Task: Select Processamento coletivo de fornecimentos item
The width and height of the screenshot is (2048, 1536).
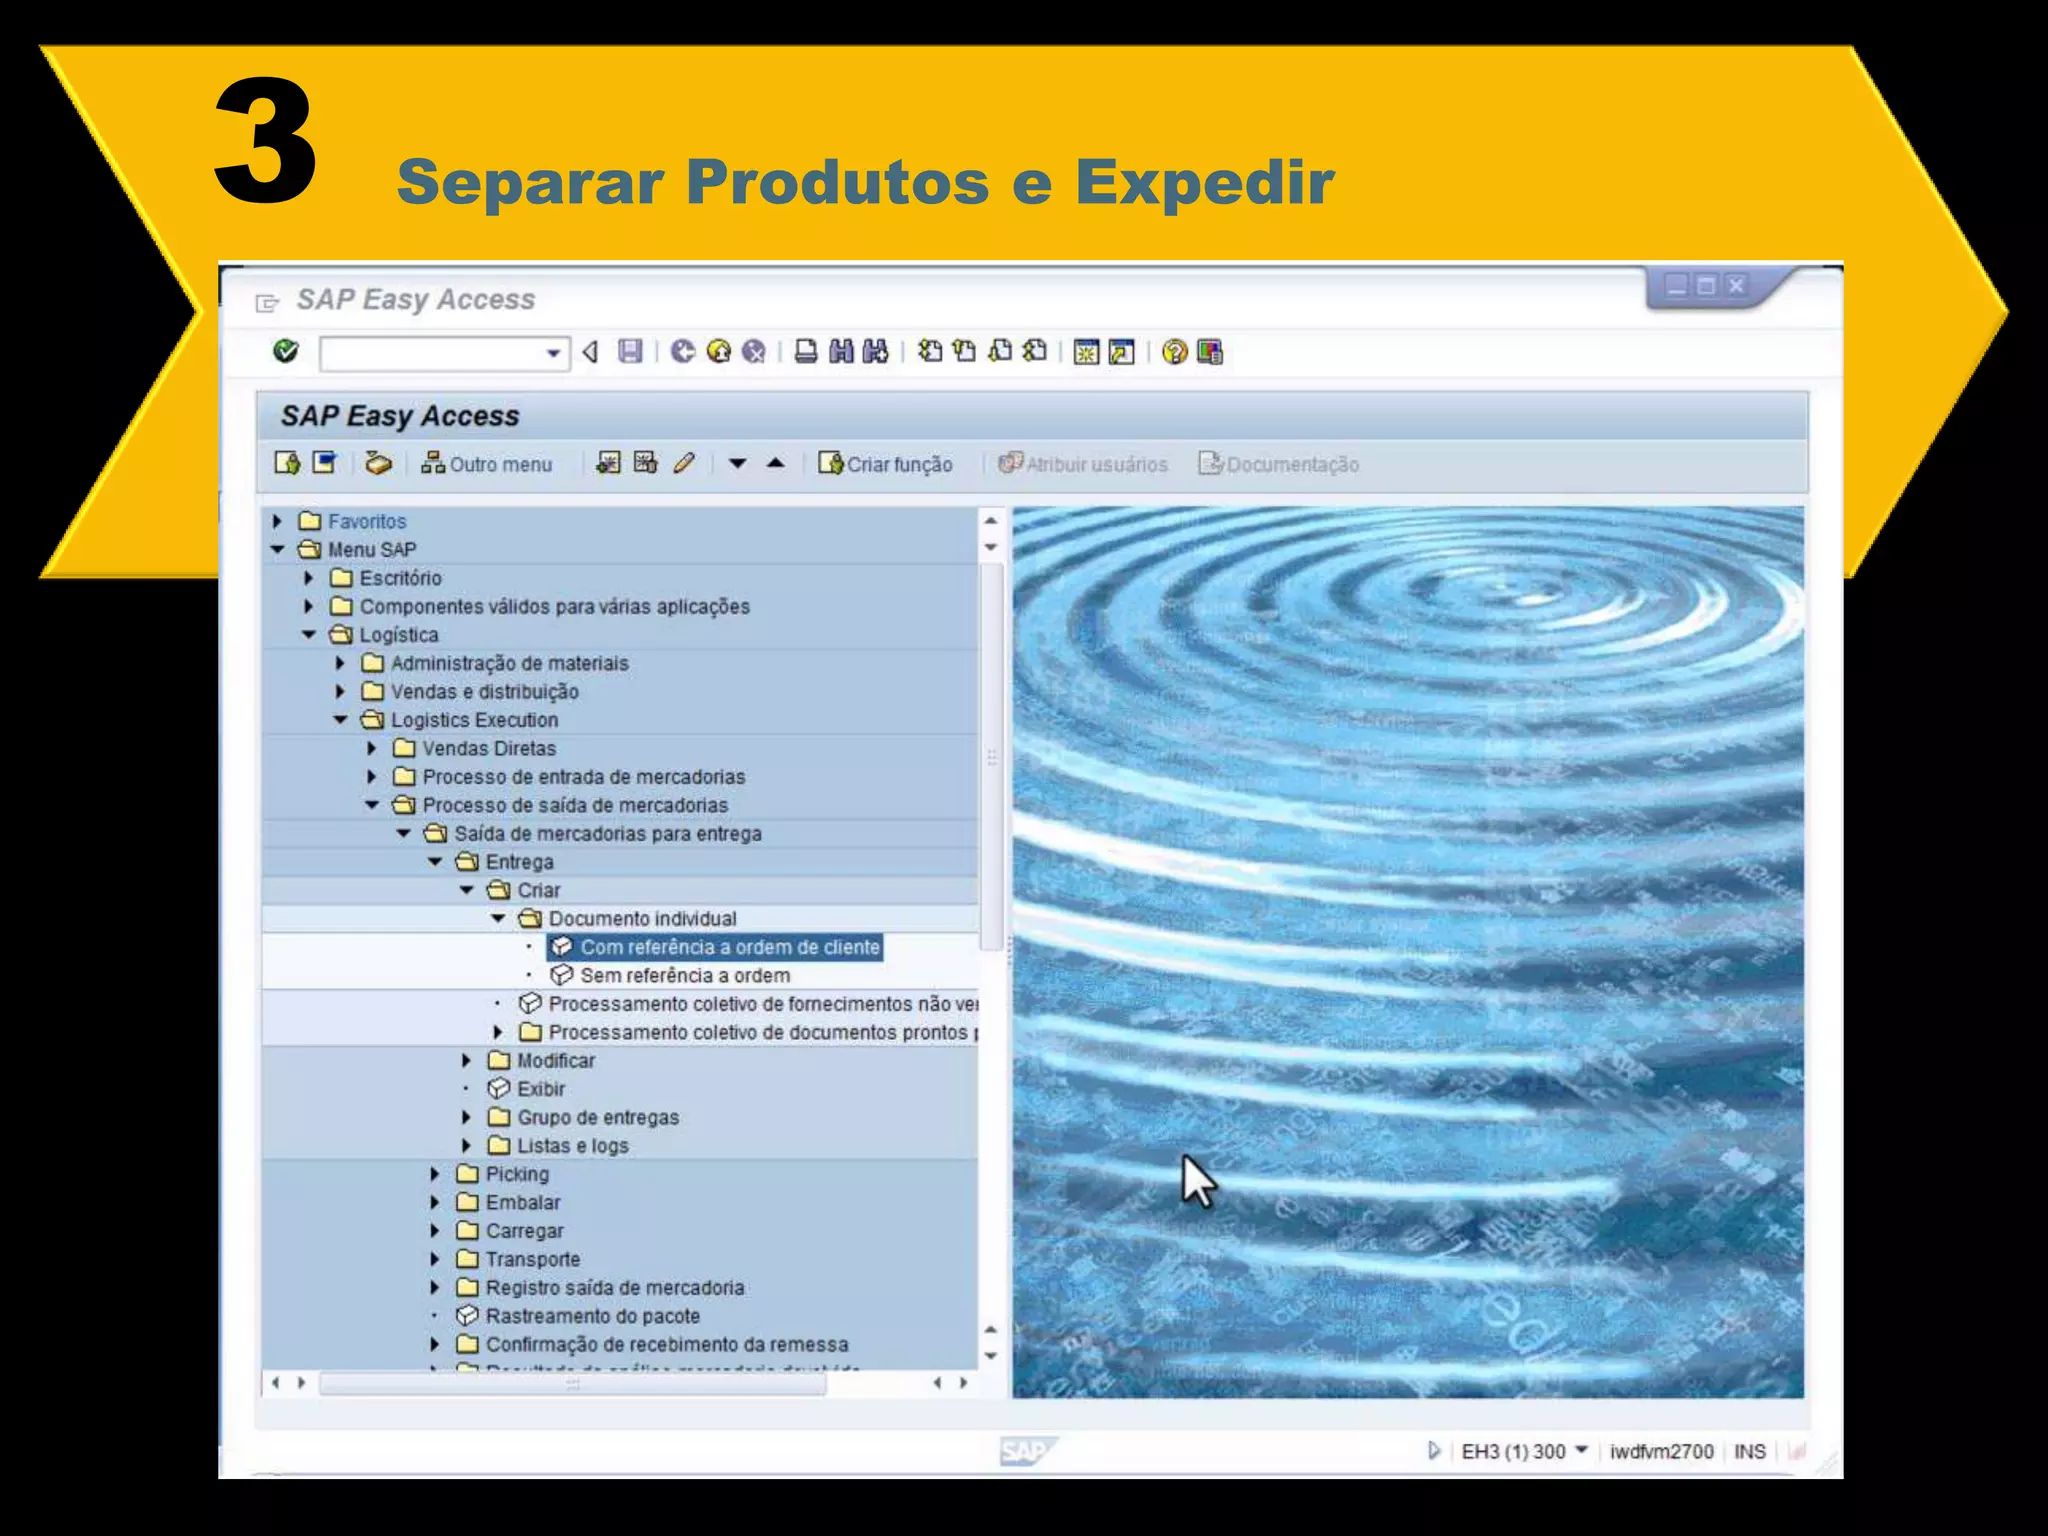Action: 748,1004
